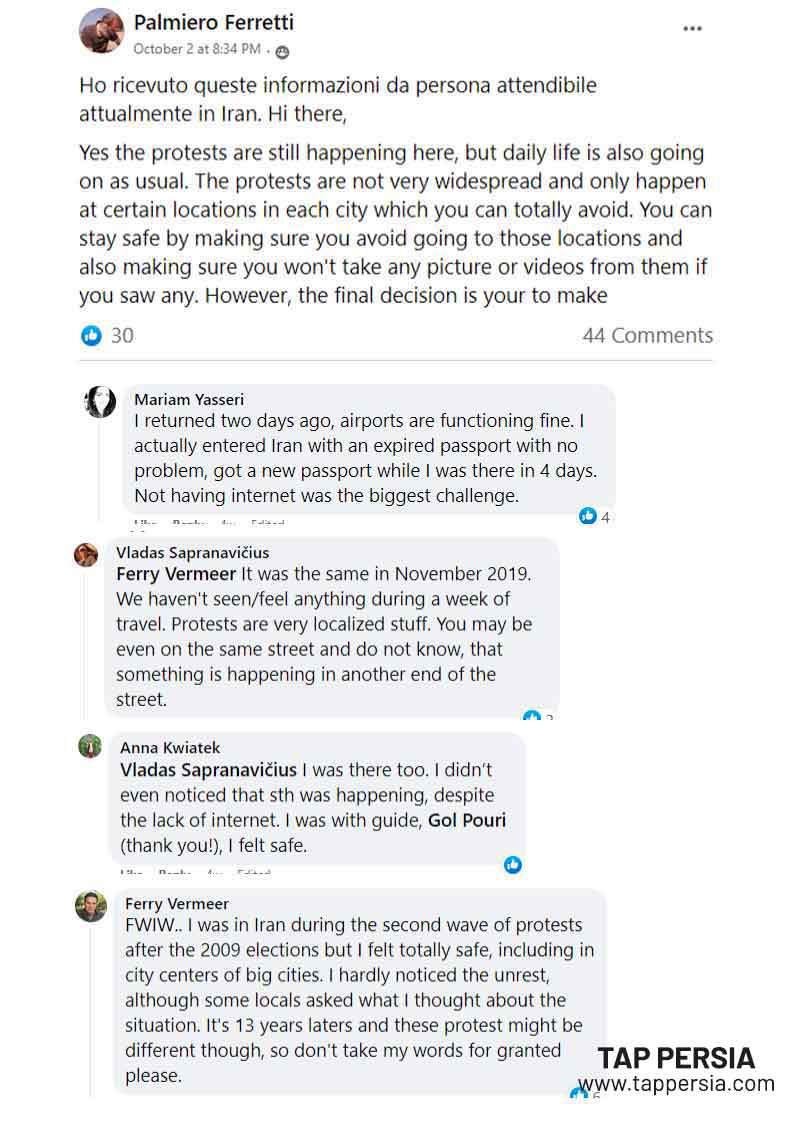Open Mariam Yasseri's avatar
800x1130 pixels.
point(101,402)
